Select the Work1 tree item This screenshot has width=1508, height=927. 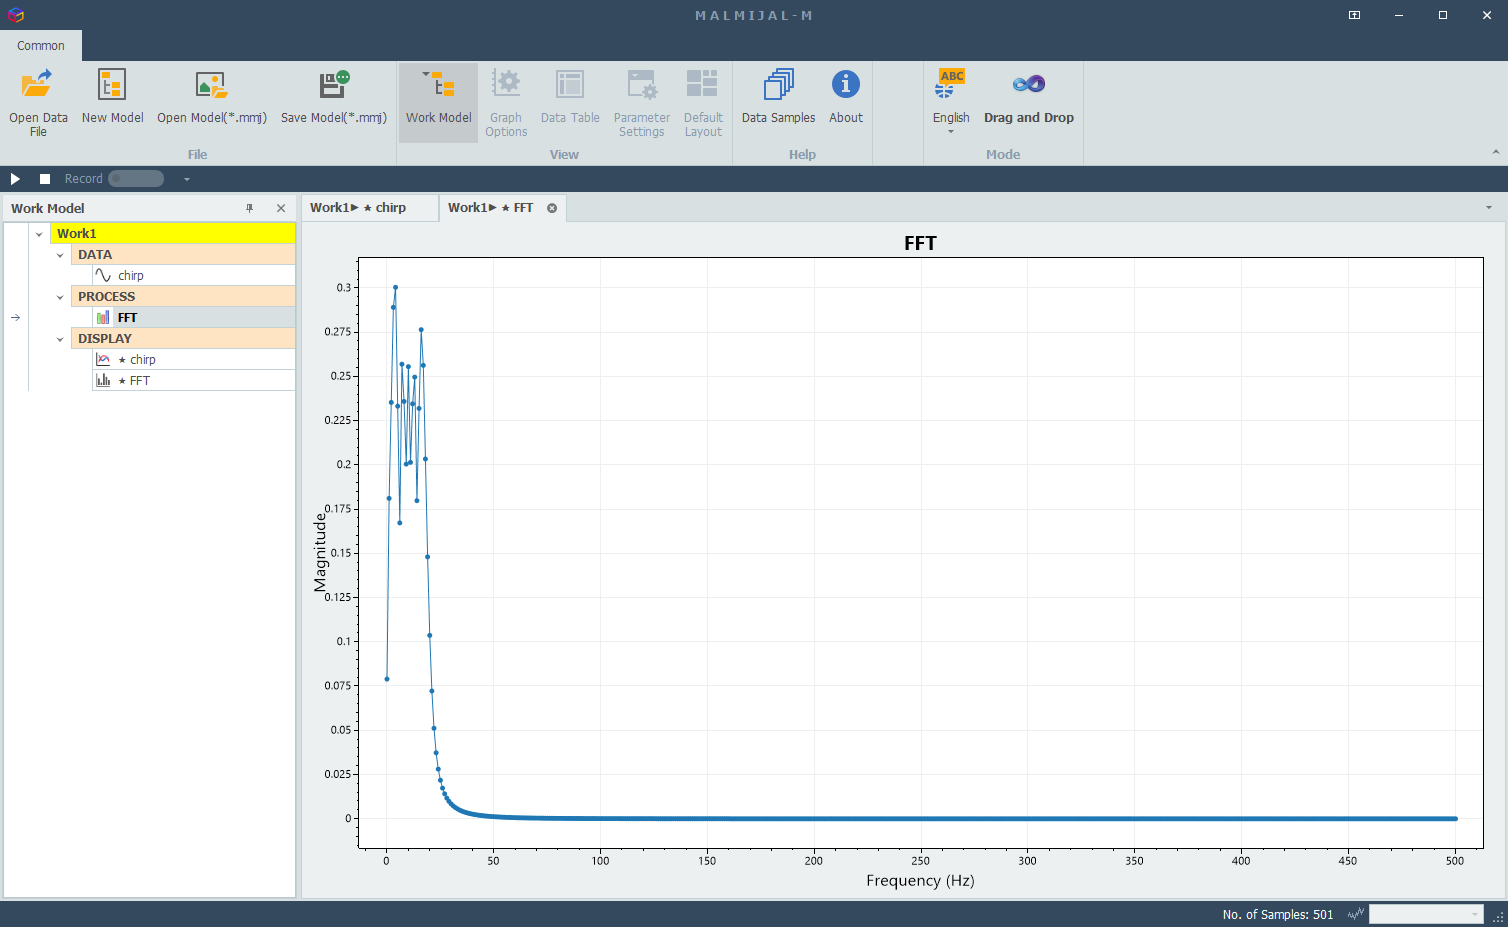[173, 234]
